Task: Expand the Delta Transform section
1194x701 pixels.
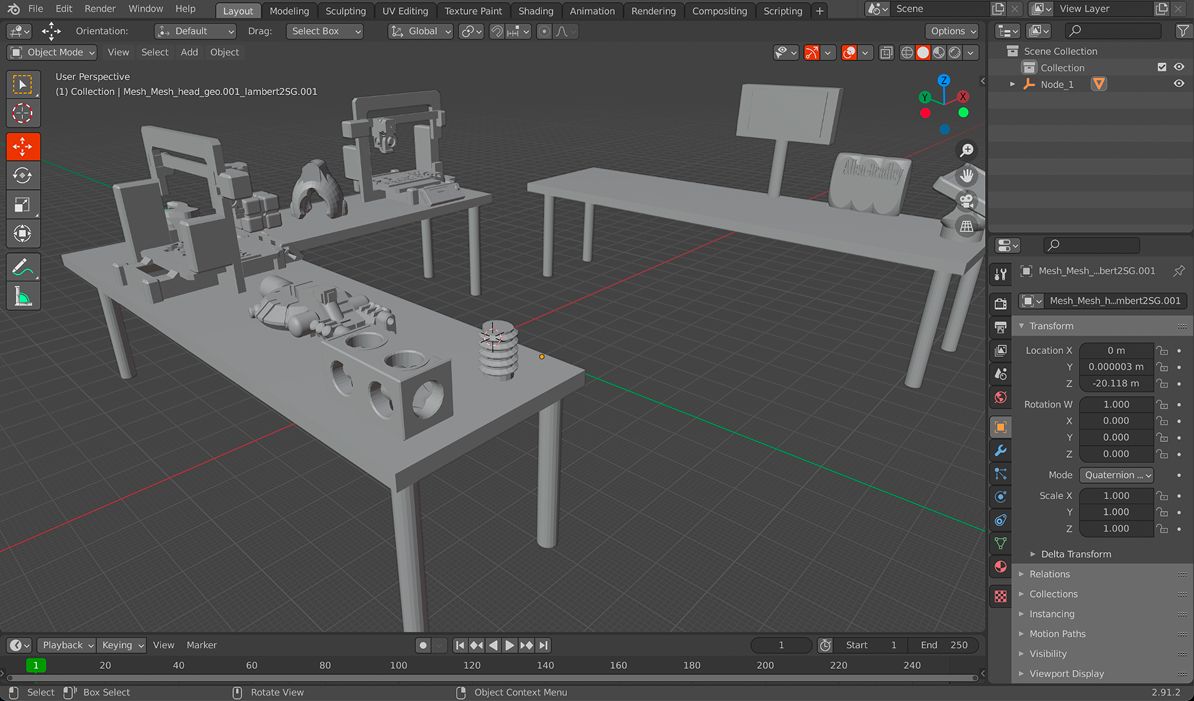Action: pyautogui.click(x=1075, y=554)
